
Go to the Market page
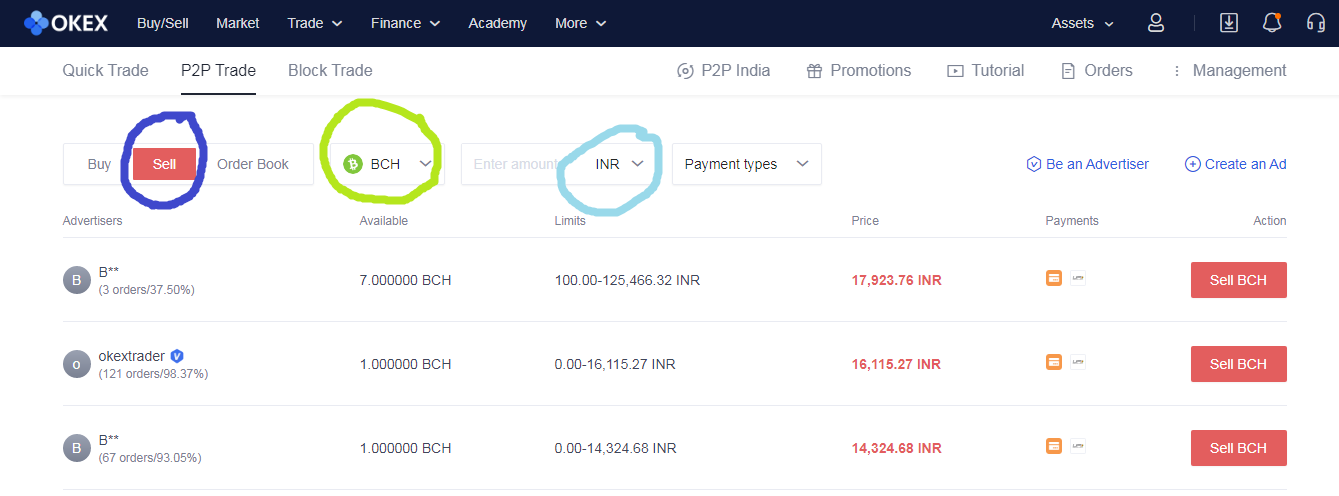(x=238, y=23)
